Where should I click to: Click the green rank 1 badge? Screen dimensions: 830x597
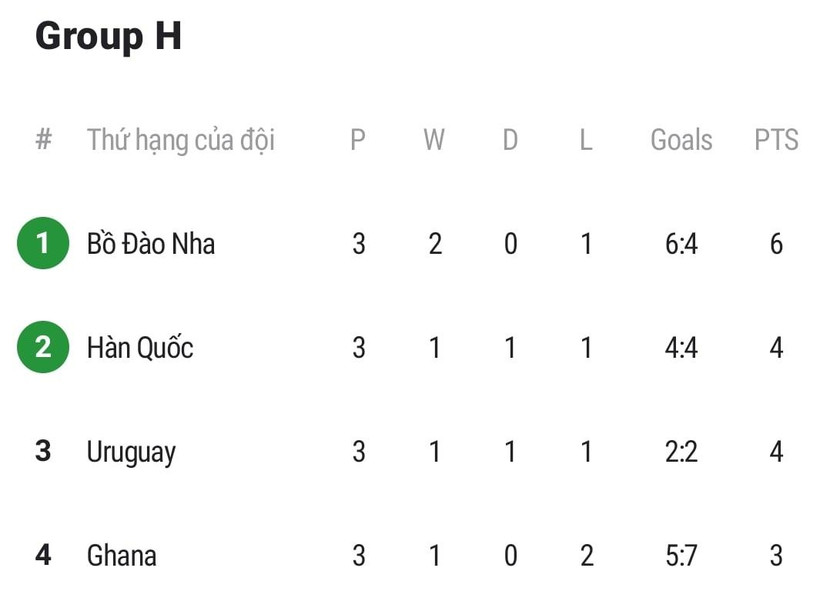(x=43, y=244)
